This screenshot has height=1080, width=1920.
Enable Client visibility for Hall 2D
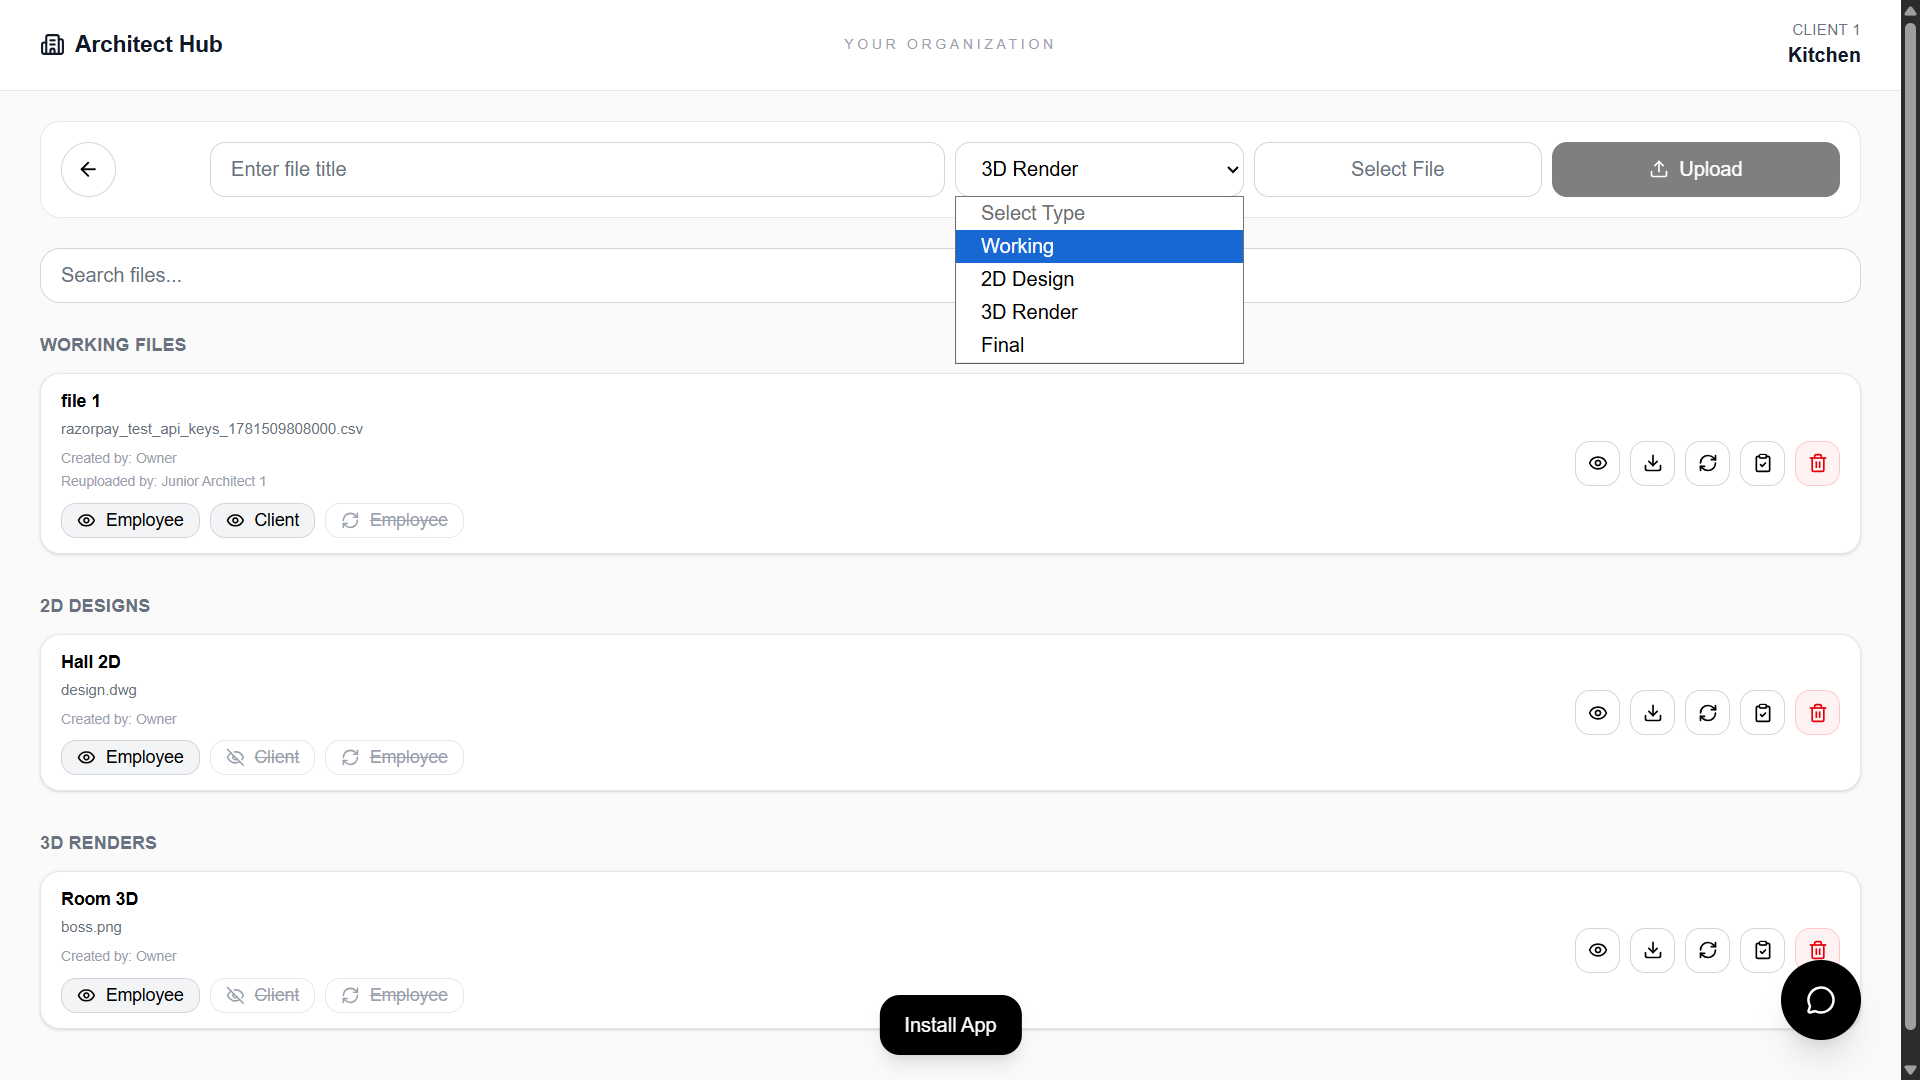click(x=262, y=757)
